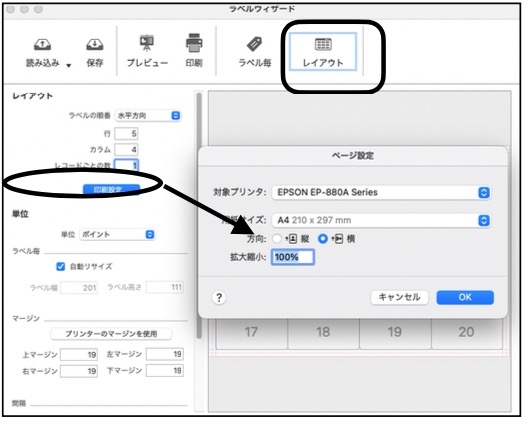Open the プレビュー preview icon
Viewport: 529px width, 424px height.
pos(147,43)
